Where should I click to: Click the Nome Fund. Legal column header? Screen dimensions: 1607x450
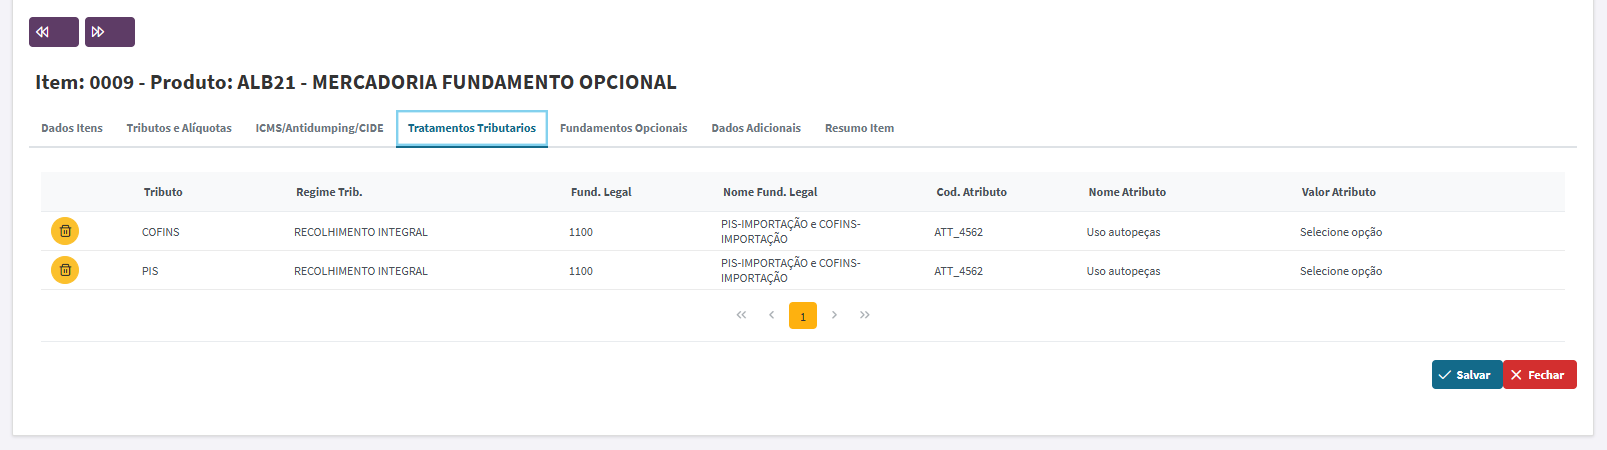coord(770,192)
